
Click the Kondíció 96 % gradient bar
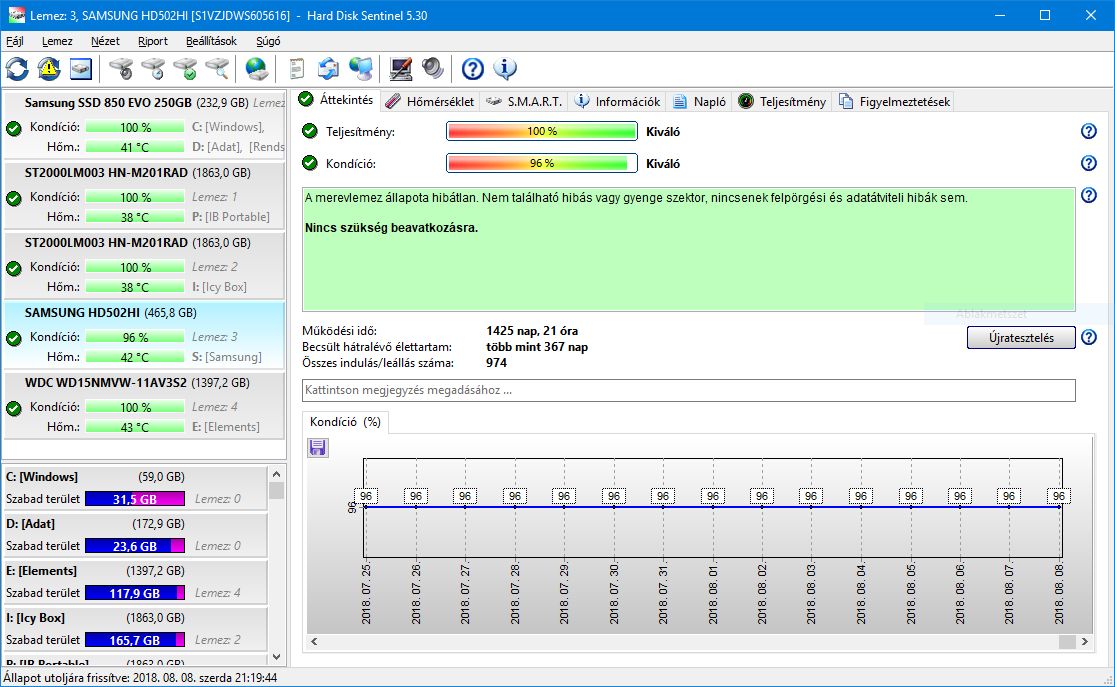click(542, 163)
